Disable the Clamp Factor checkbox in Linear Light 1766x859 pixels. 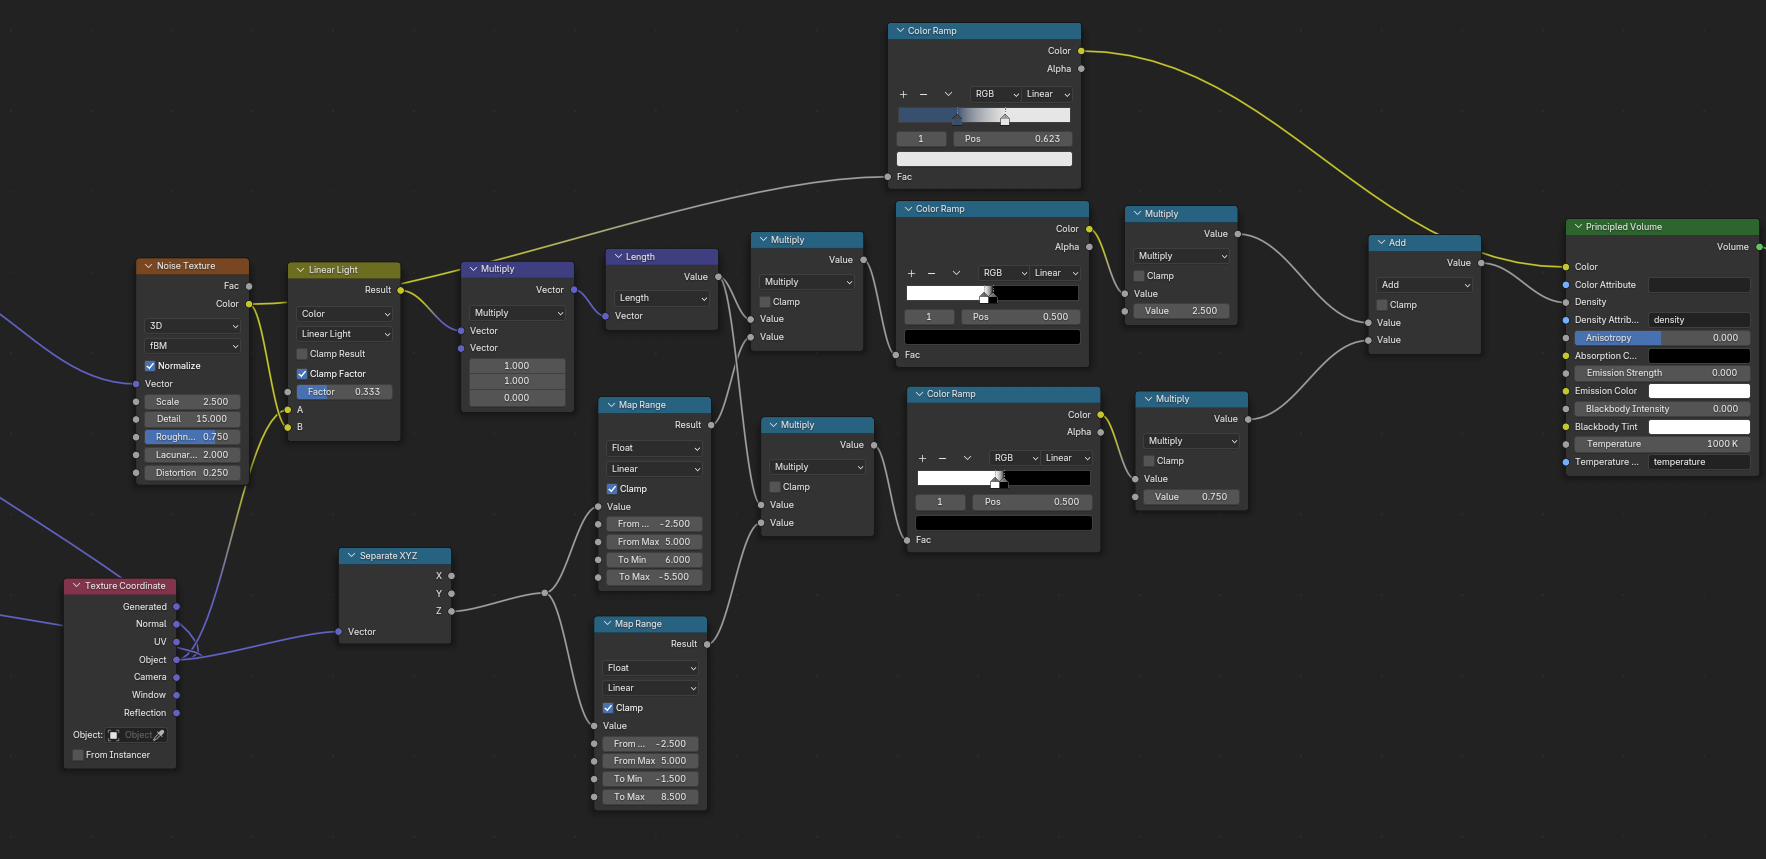[302, 374]
